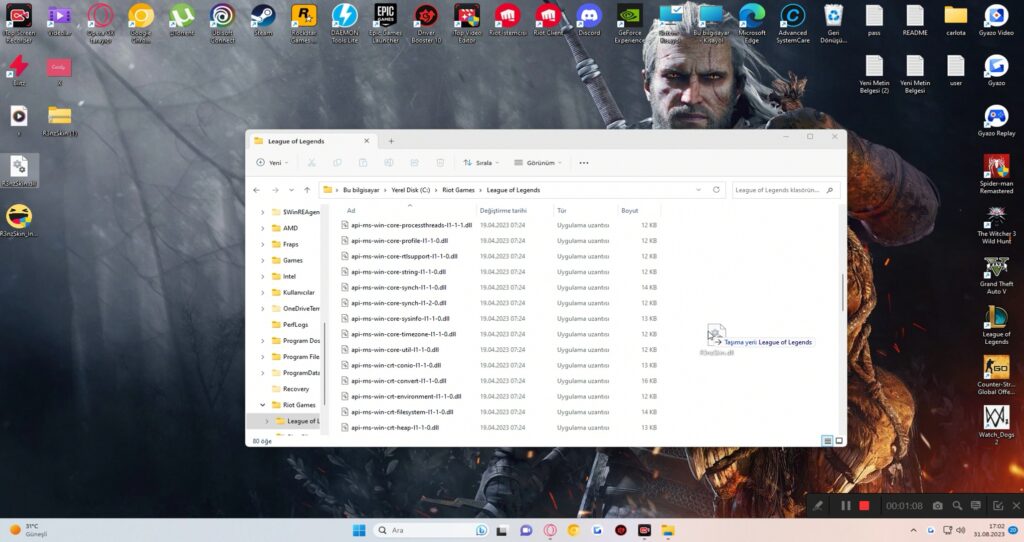Open the Yeni (New) dropdown
Viewport: 1024px width, 542px height.
272,163
